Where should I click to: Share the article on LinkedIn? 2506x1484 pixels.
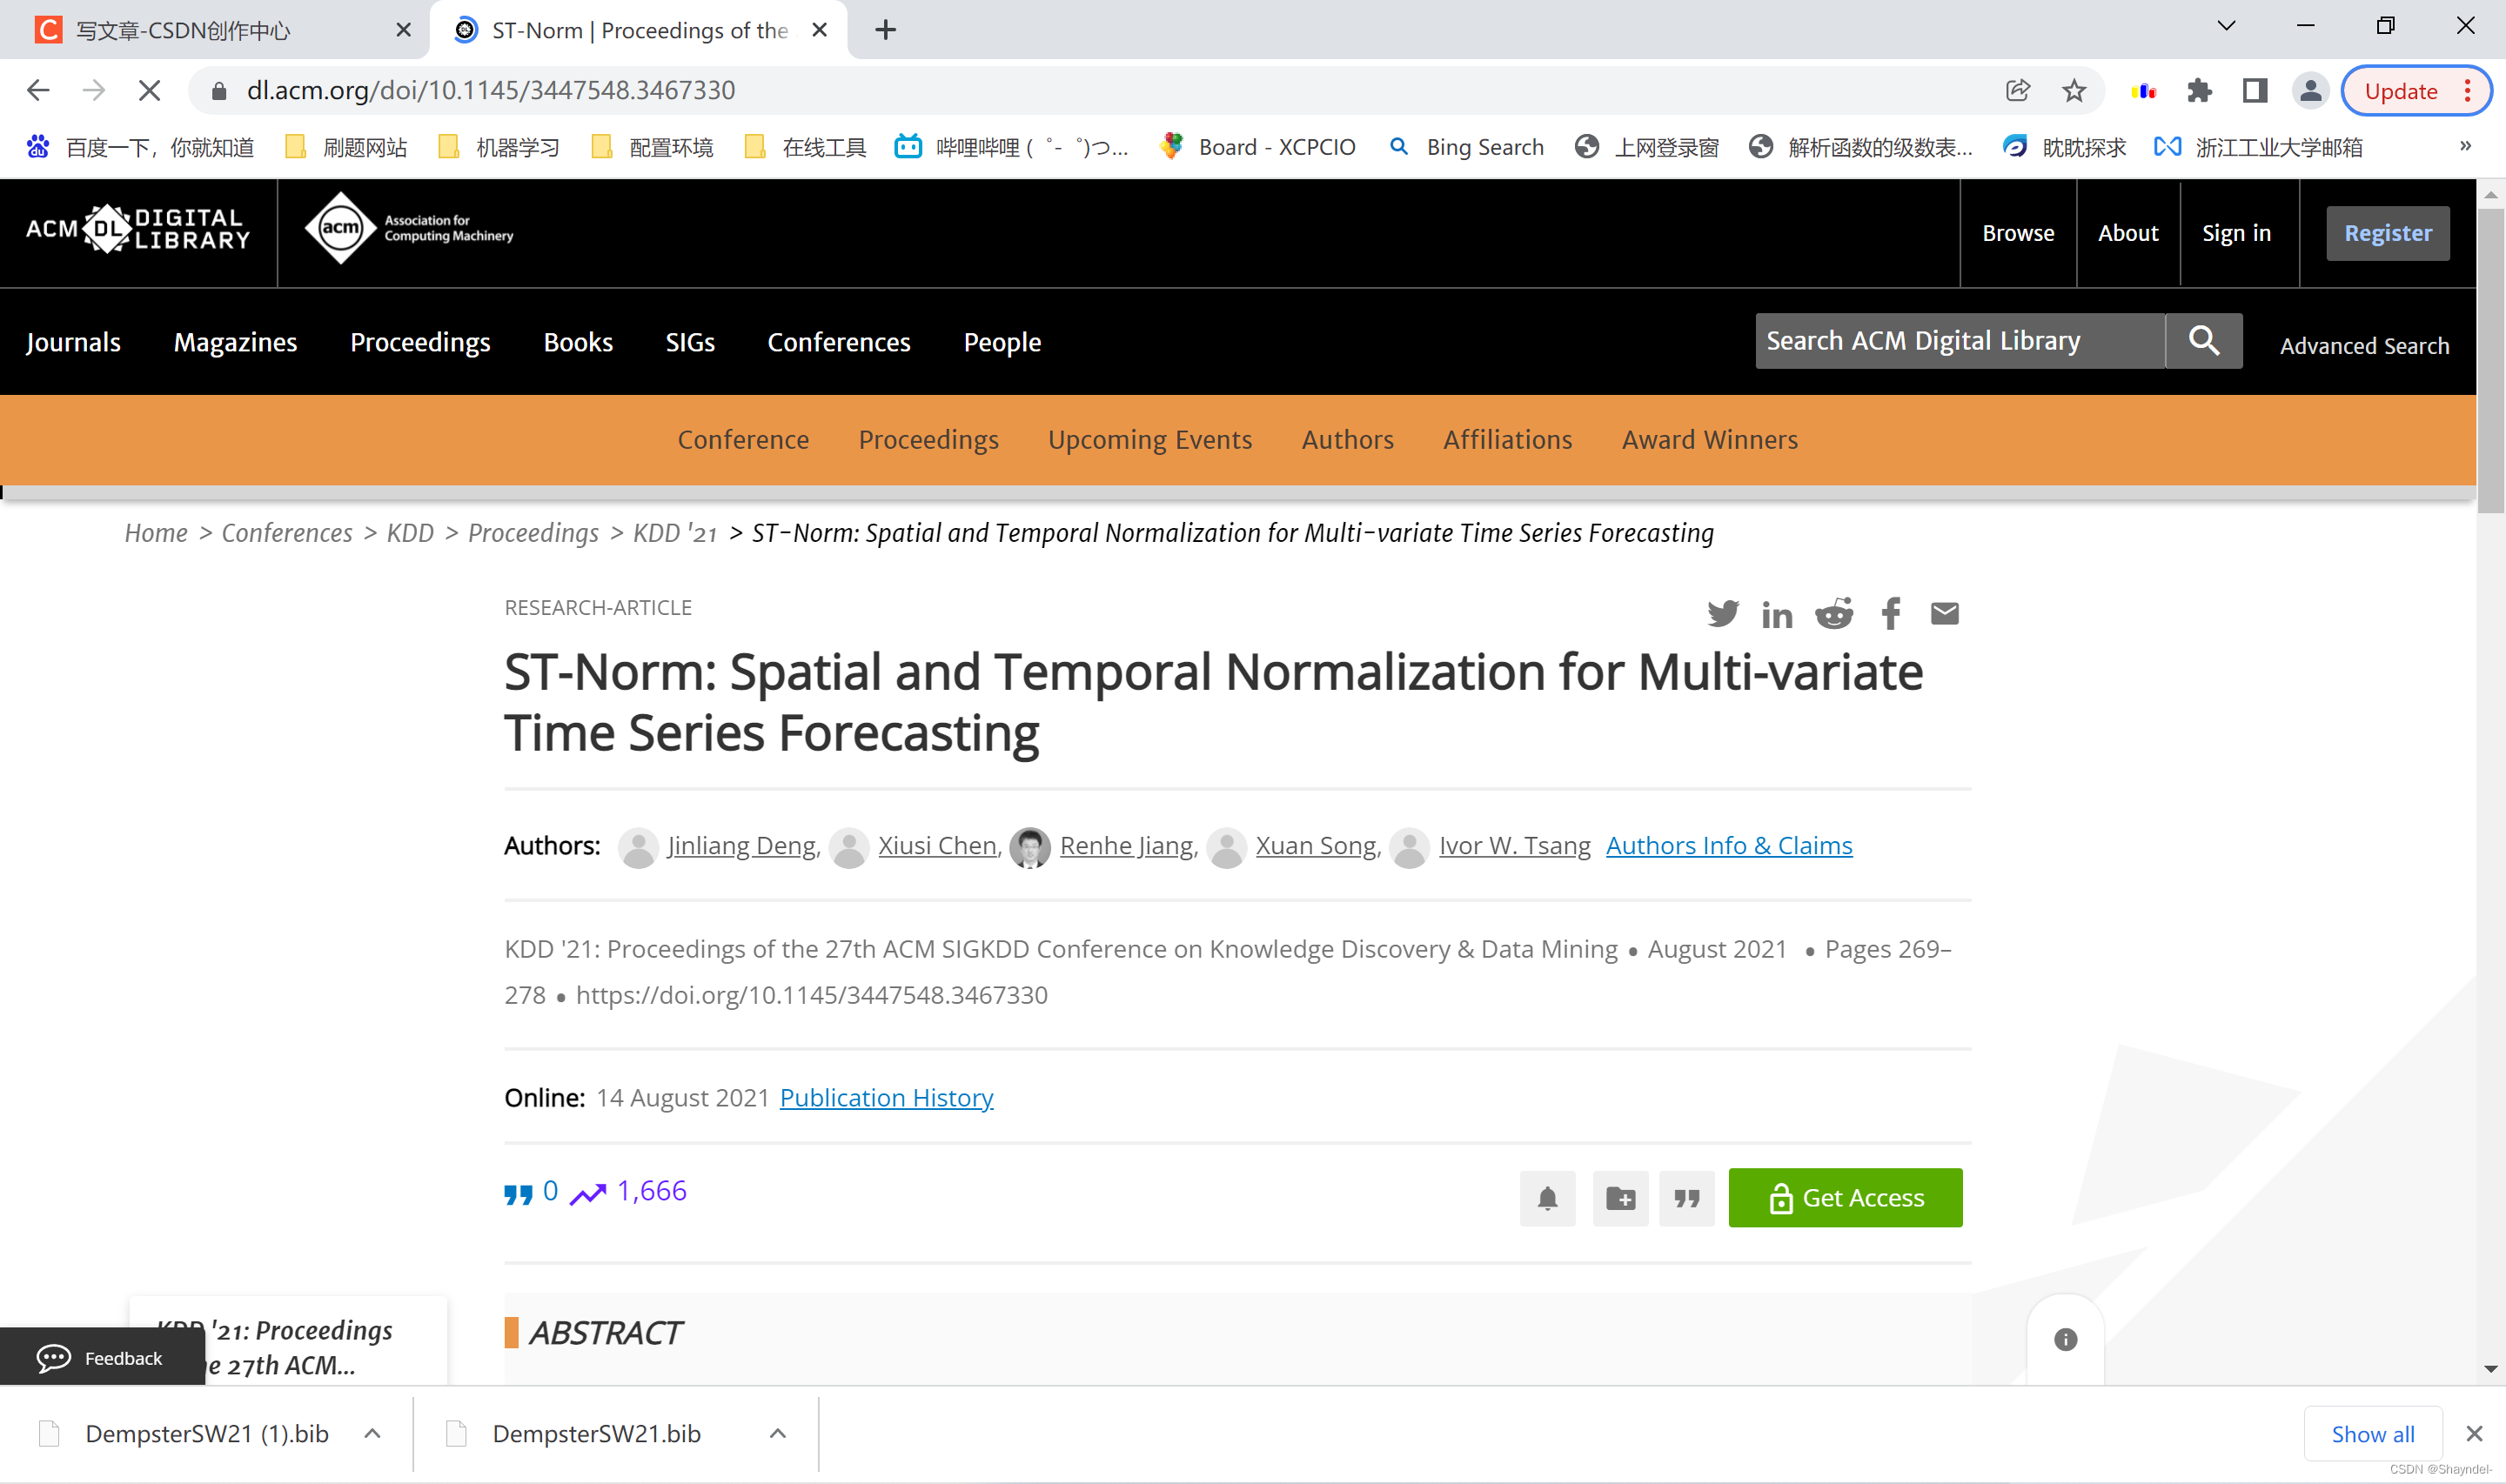[x=1777, y=614]
